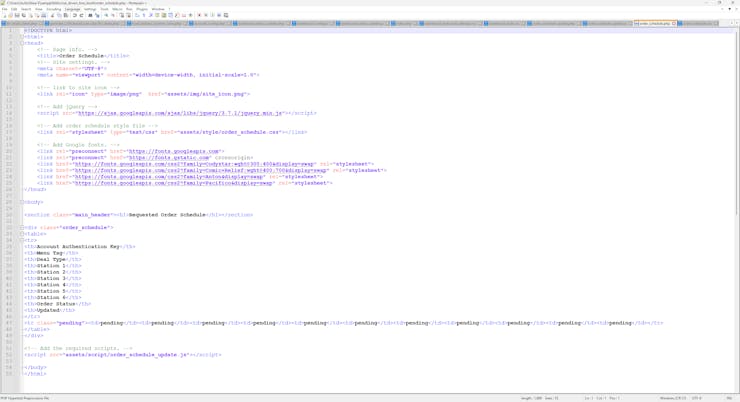Click the Open file toolbar icon
This screenshot has height=402, width=740.
click(x=10, y=15)
